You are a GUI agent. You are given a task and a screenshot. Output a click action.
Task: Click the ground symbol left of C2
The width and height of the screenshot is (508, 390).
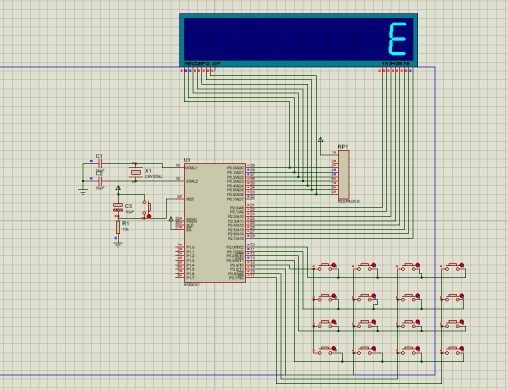click(83, 191)
